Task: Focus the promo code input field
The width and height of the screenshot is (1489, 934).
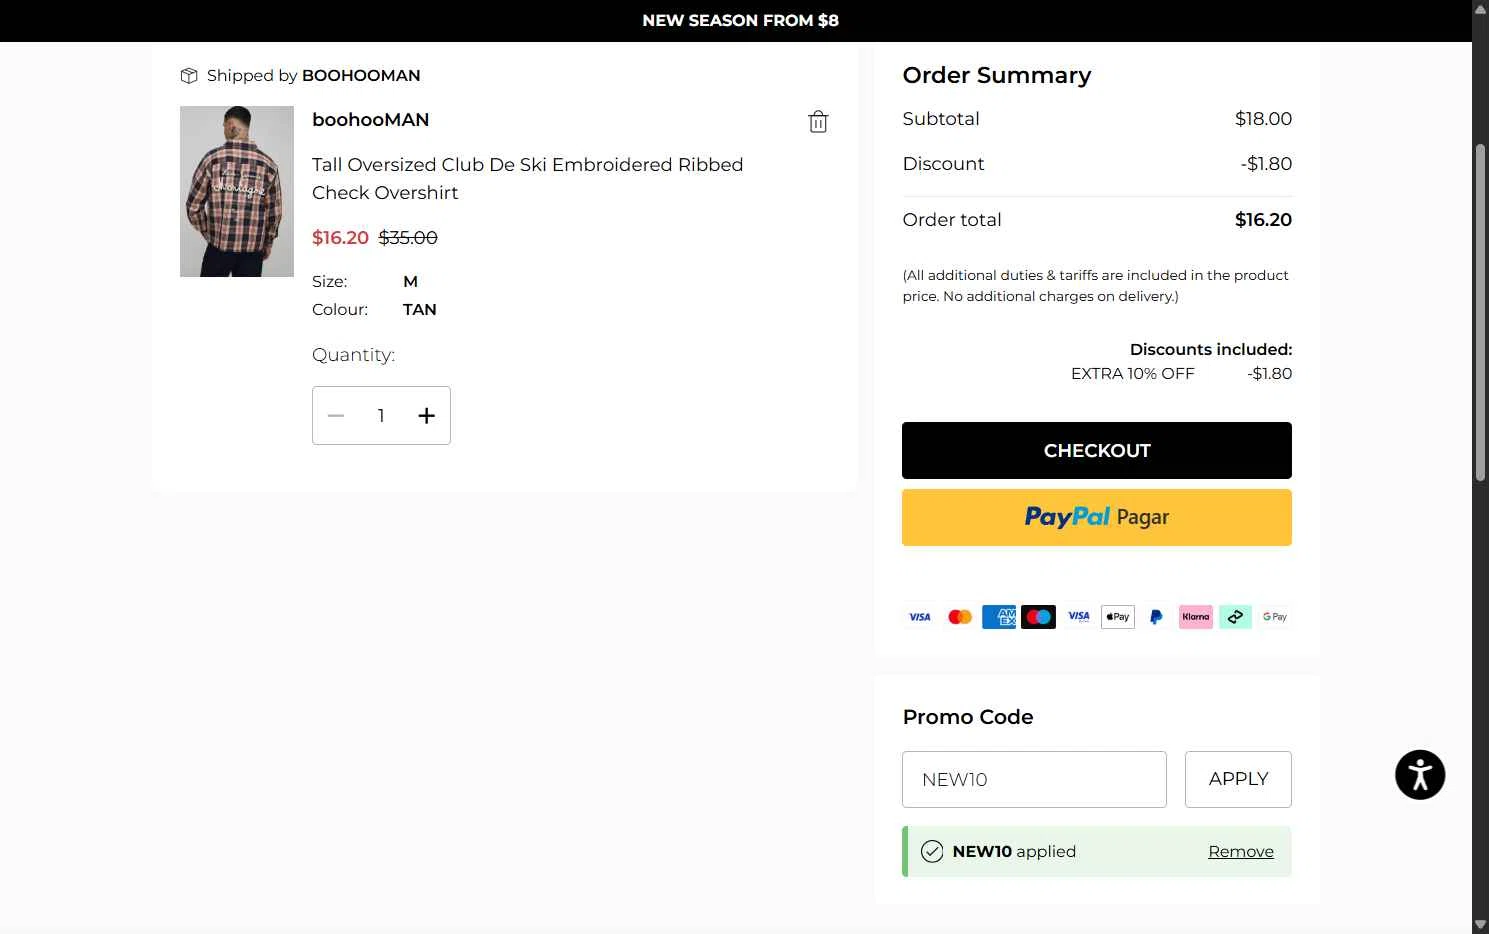Action: (1033, 779)
